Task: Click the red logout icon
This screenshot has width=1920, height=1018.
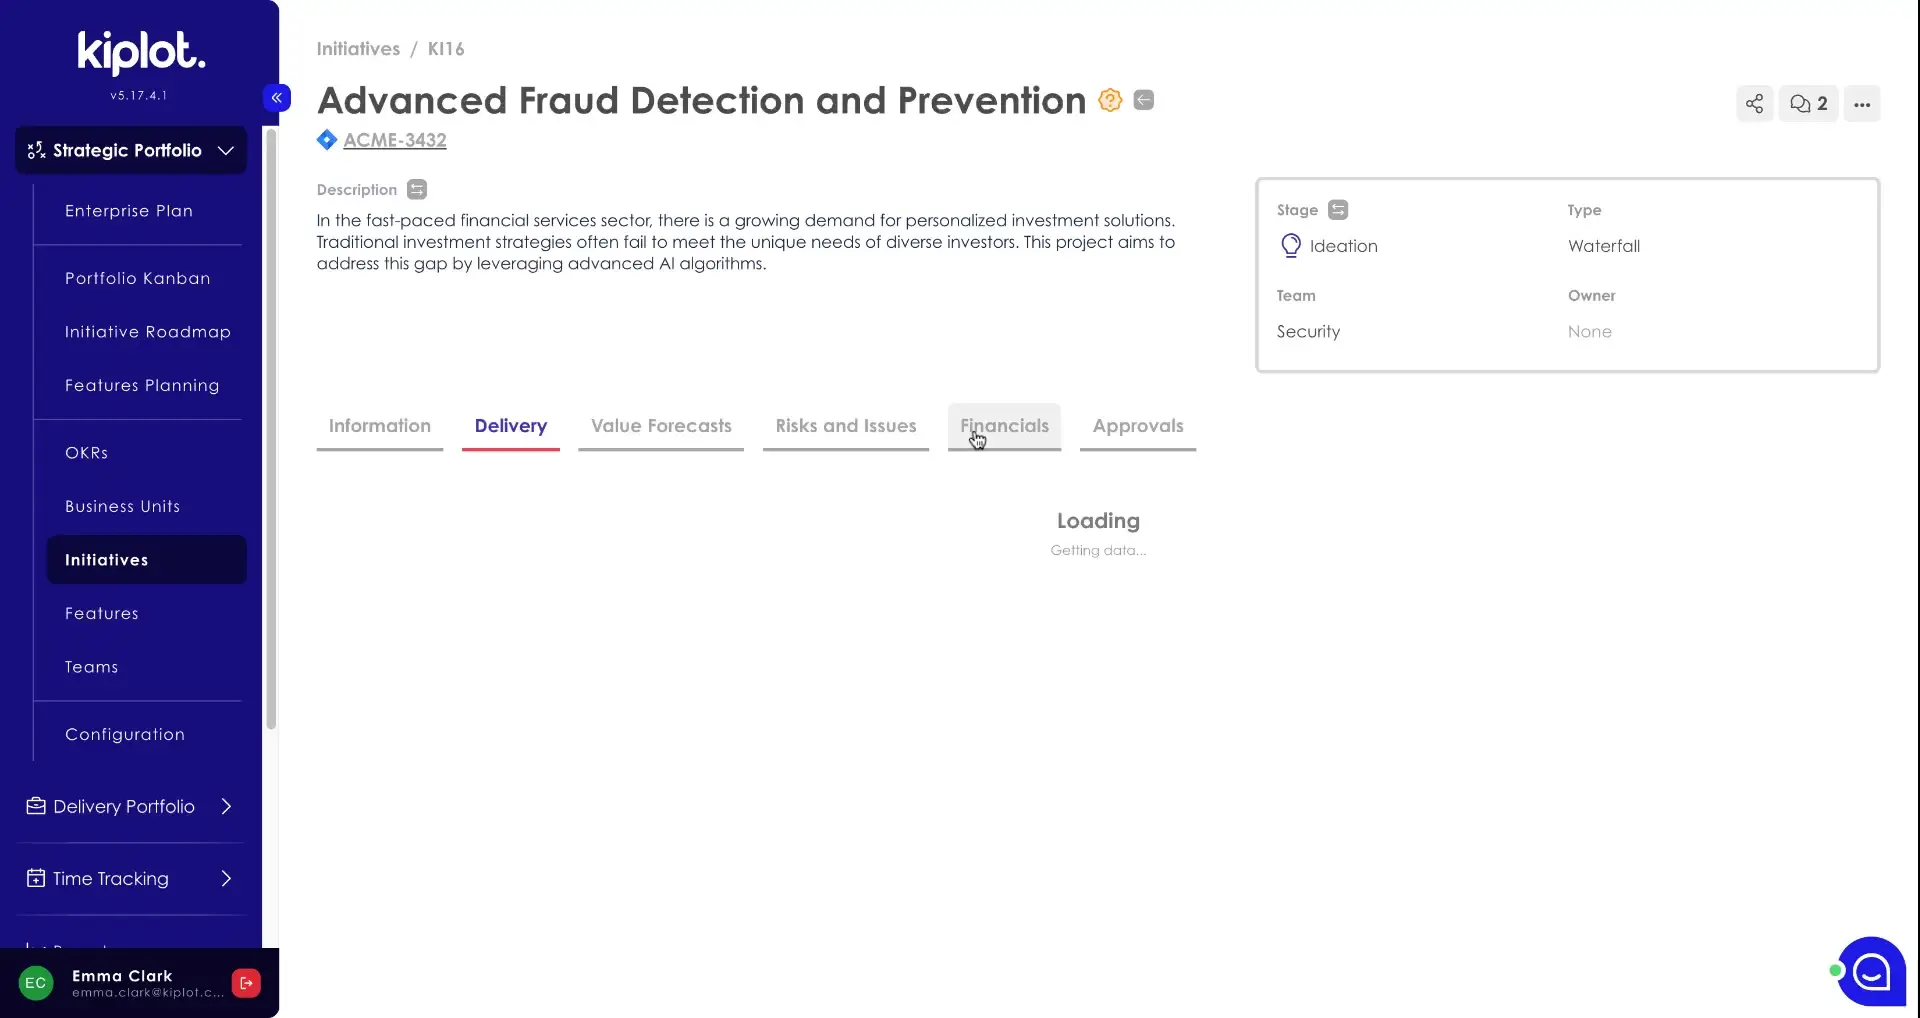Action: [x=246, y=983]
